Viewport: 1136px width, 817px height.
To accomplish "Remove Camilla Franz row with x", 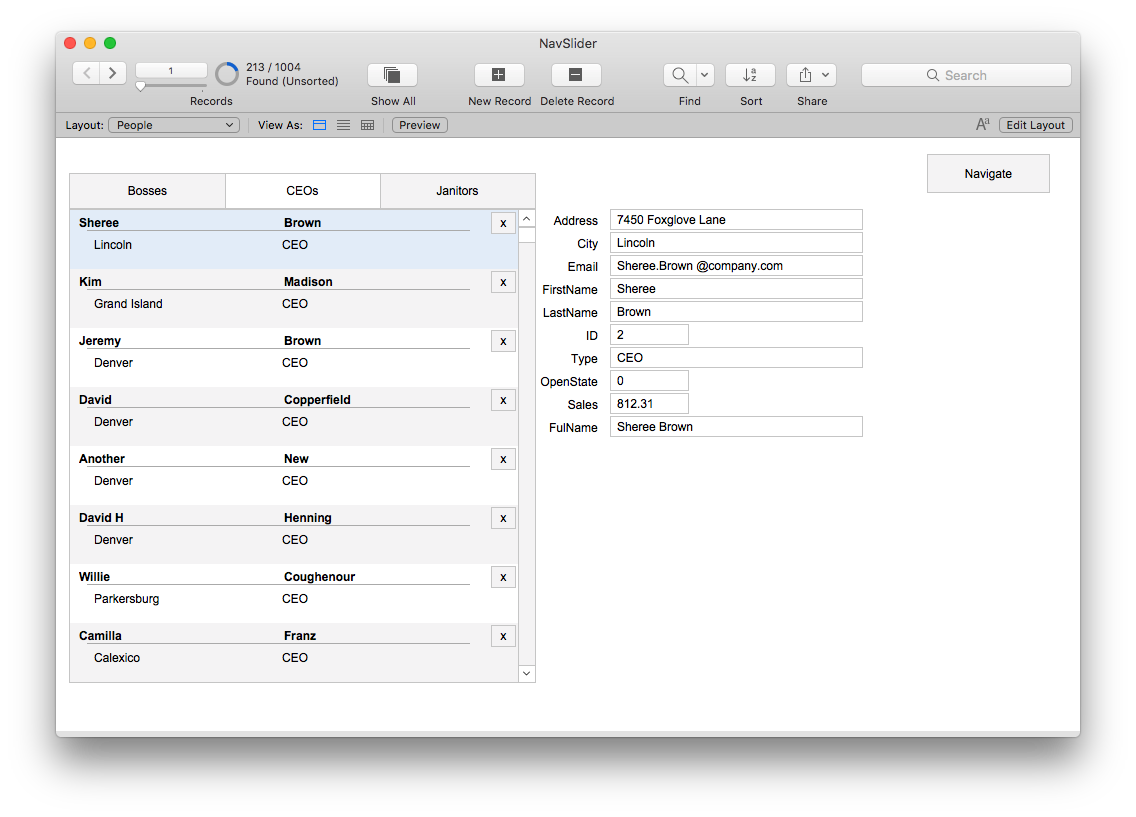I will 503,637.
